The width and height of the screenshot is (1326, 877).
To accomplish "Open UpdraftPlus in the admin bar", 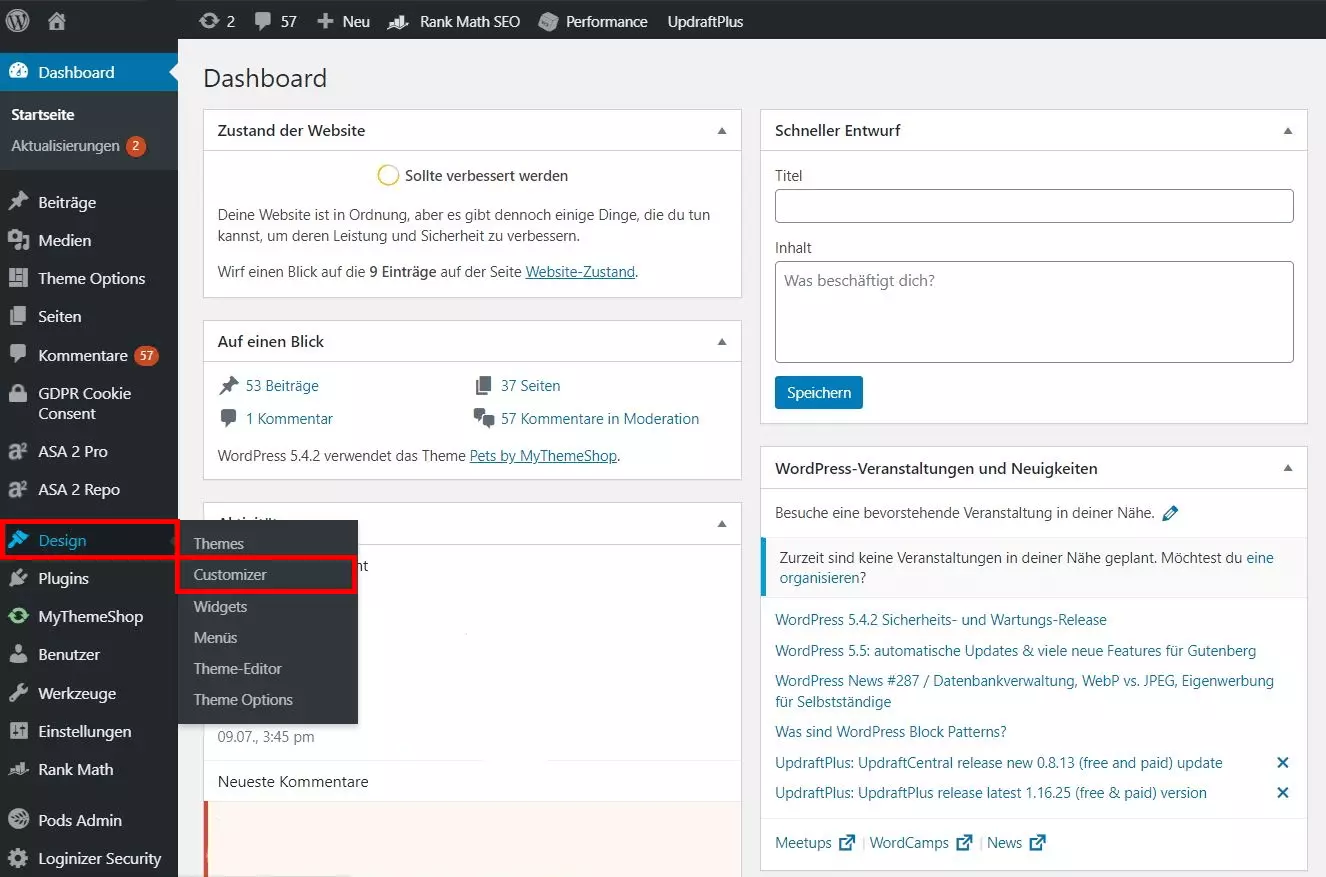I will [x=705, y=21].
